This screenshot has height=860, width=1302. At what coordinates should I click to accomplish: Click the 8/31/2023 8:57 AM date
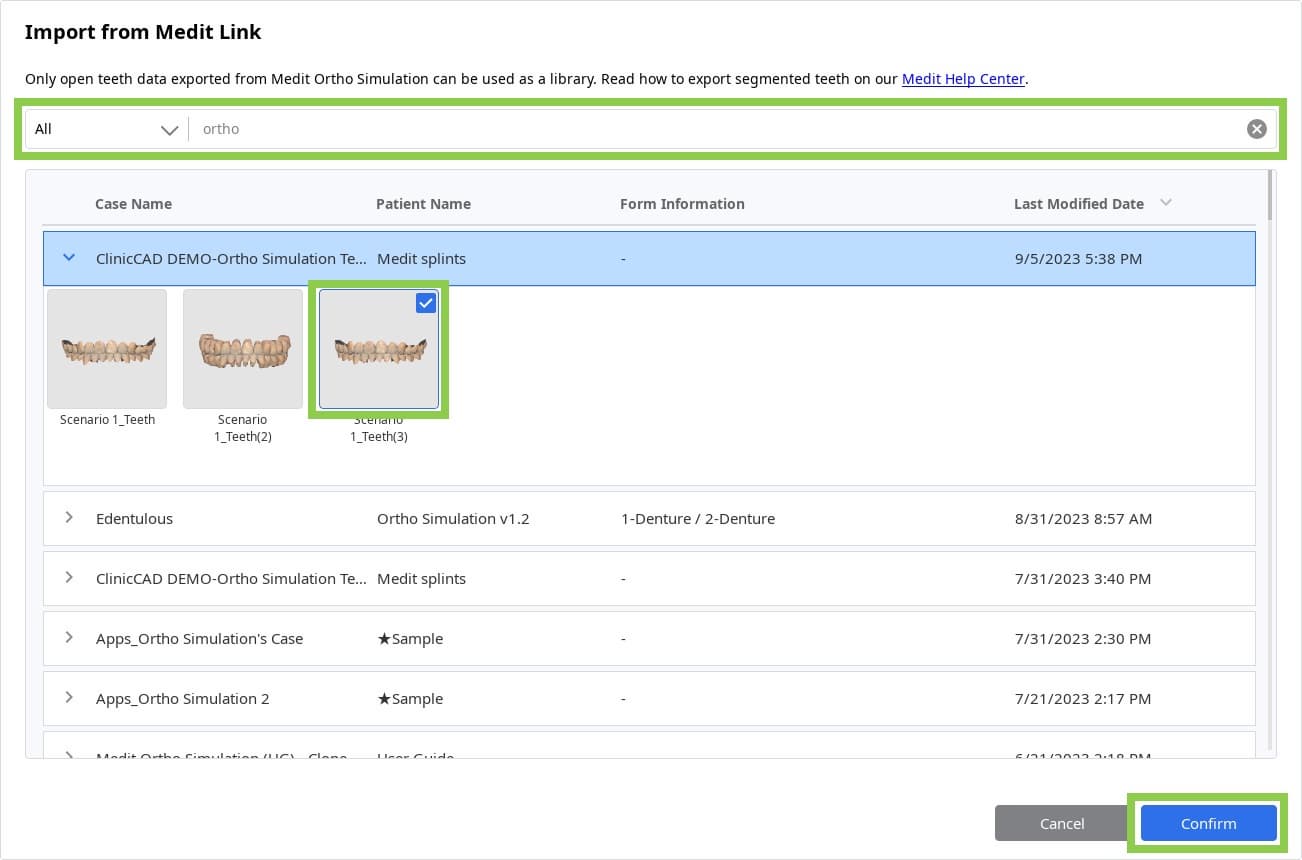pyautogui.click(x=1083, y=518)
